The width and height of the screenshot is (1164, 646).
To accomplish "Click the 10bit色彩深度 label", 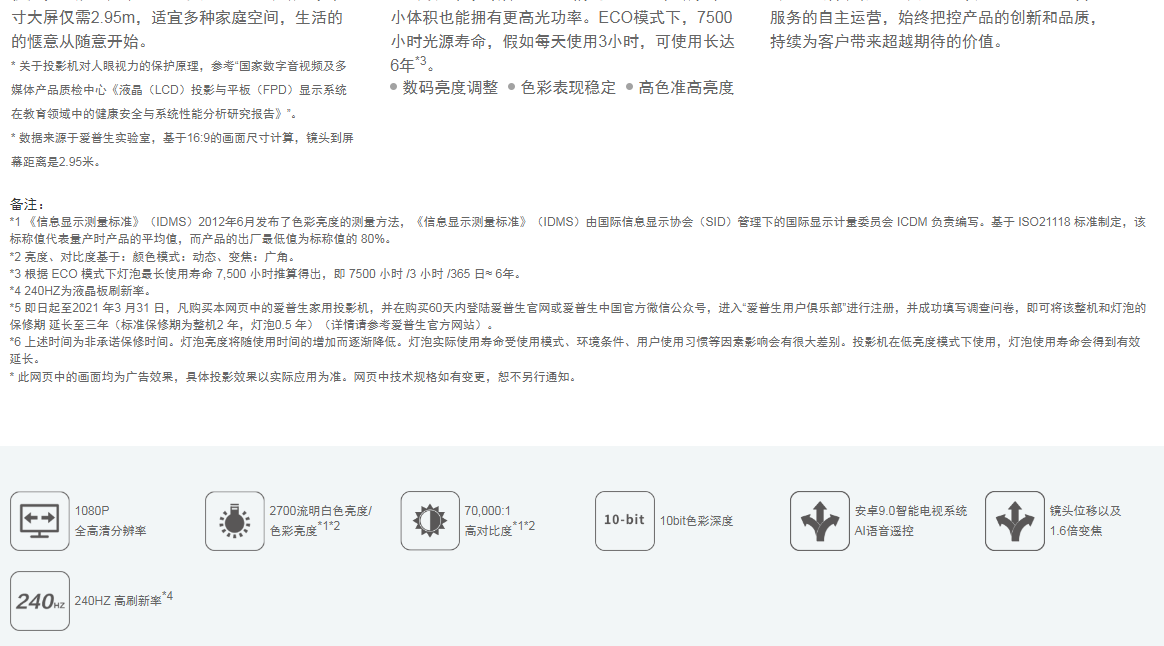I will pyautogui.click(x=696, y=521).
